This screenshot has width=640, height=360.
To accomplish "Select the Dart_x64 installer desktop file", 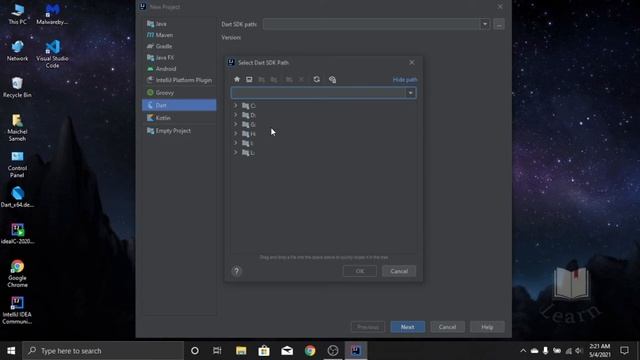I will 17,197.
